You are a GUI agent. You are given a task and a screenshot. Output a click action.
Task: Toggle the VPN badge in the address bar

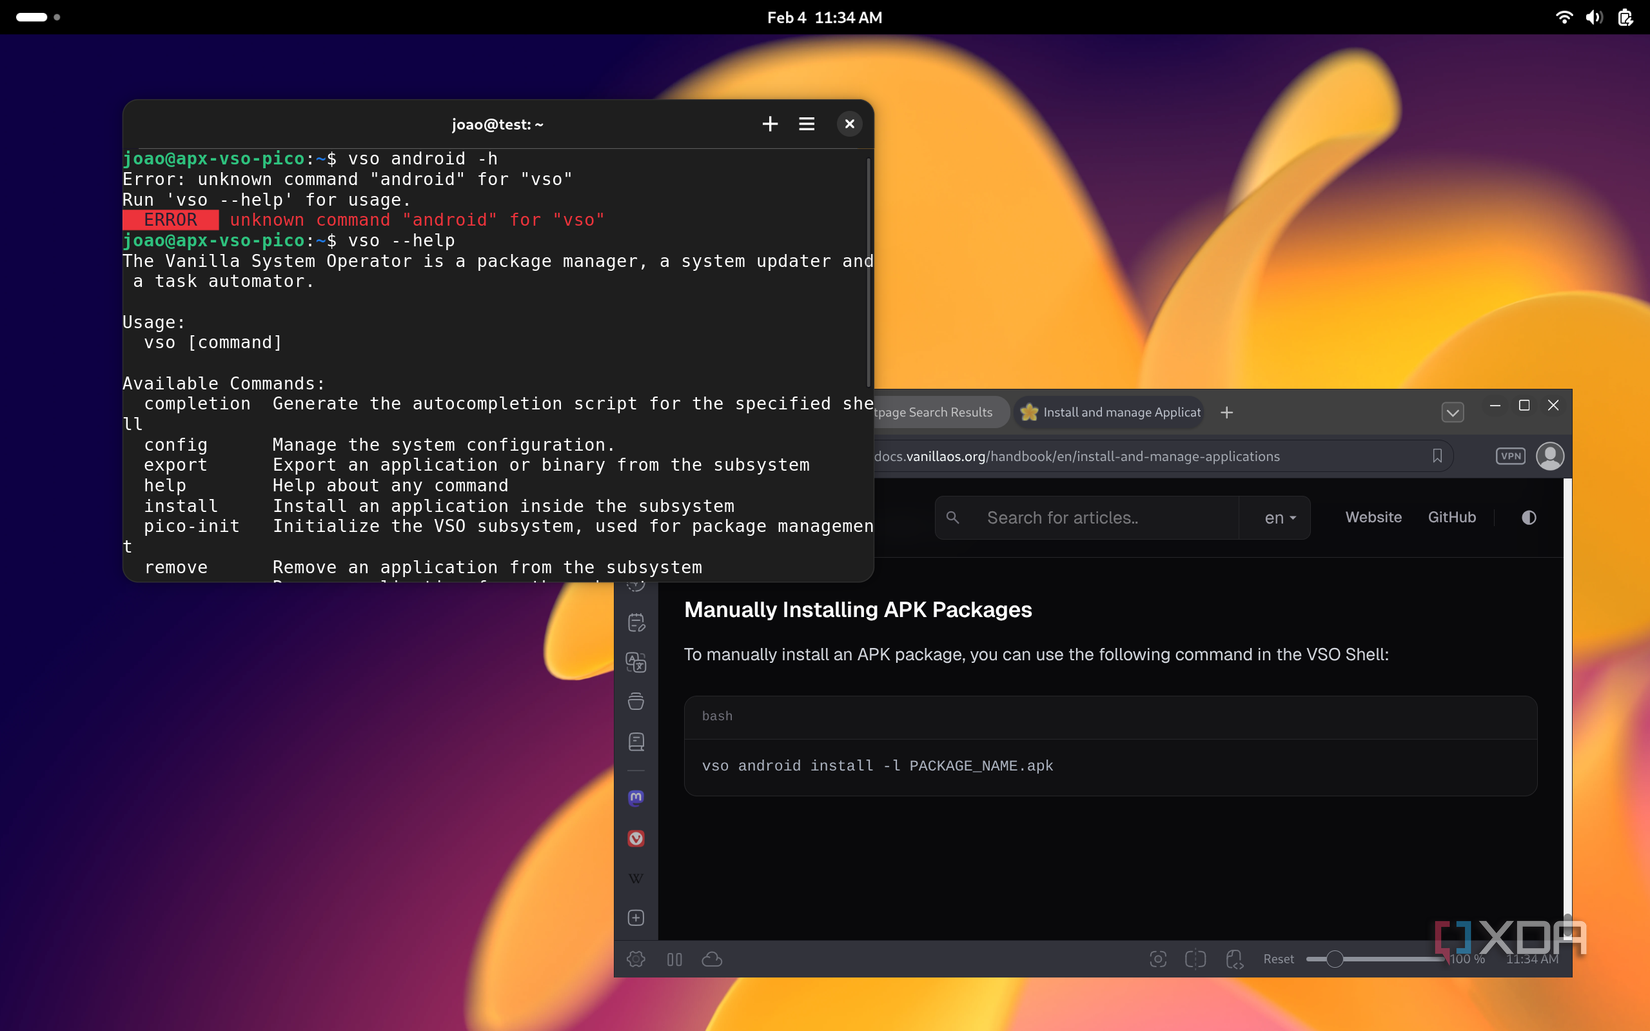coord(1509,456)
